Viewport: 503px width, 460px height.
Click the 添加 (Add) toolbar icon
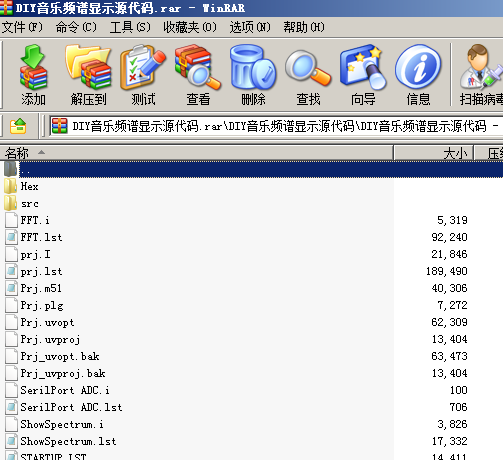[33, 68]
